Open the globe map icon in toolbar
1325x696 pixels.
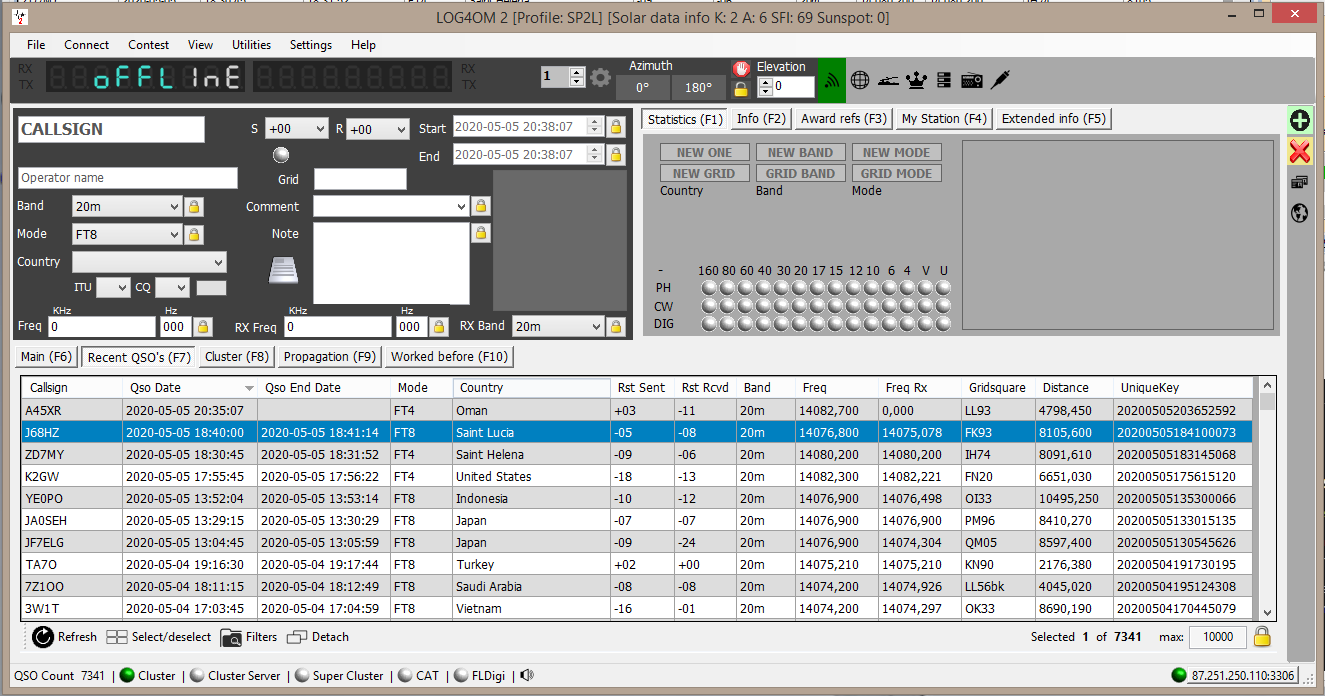tap(859, 79)
